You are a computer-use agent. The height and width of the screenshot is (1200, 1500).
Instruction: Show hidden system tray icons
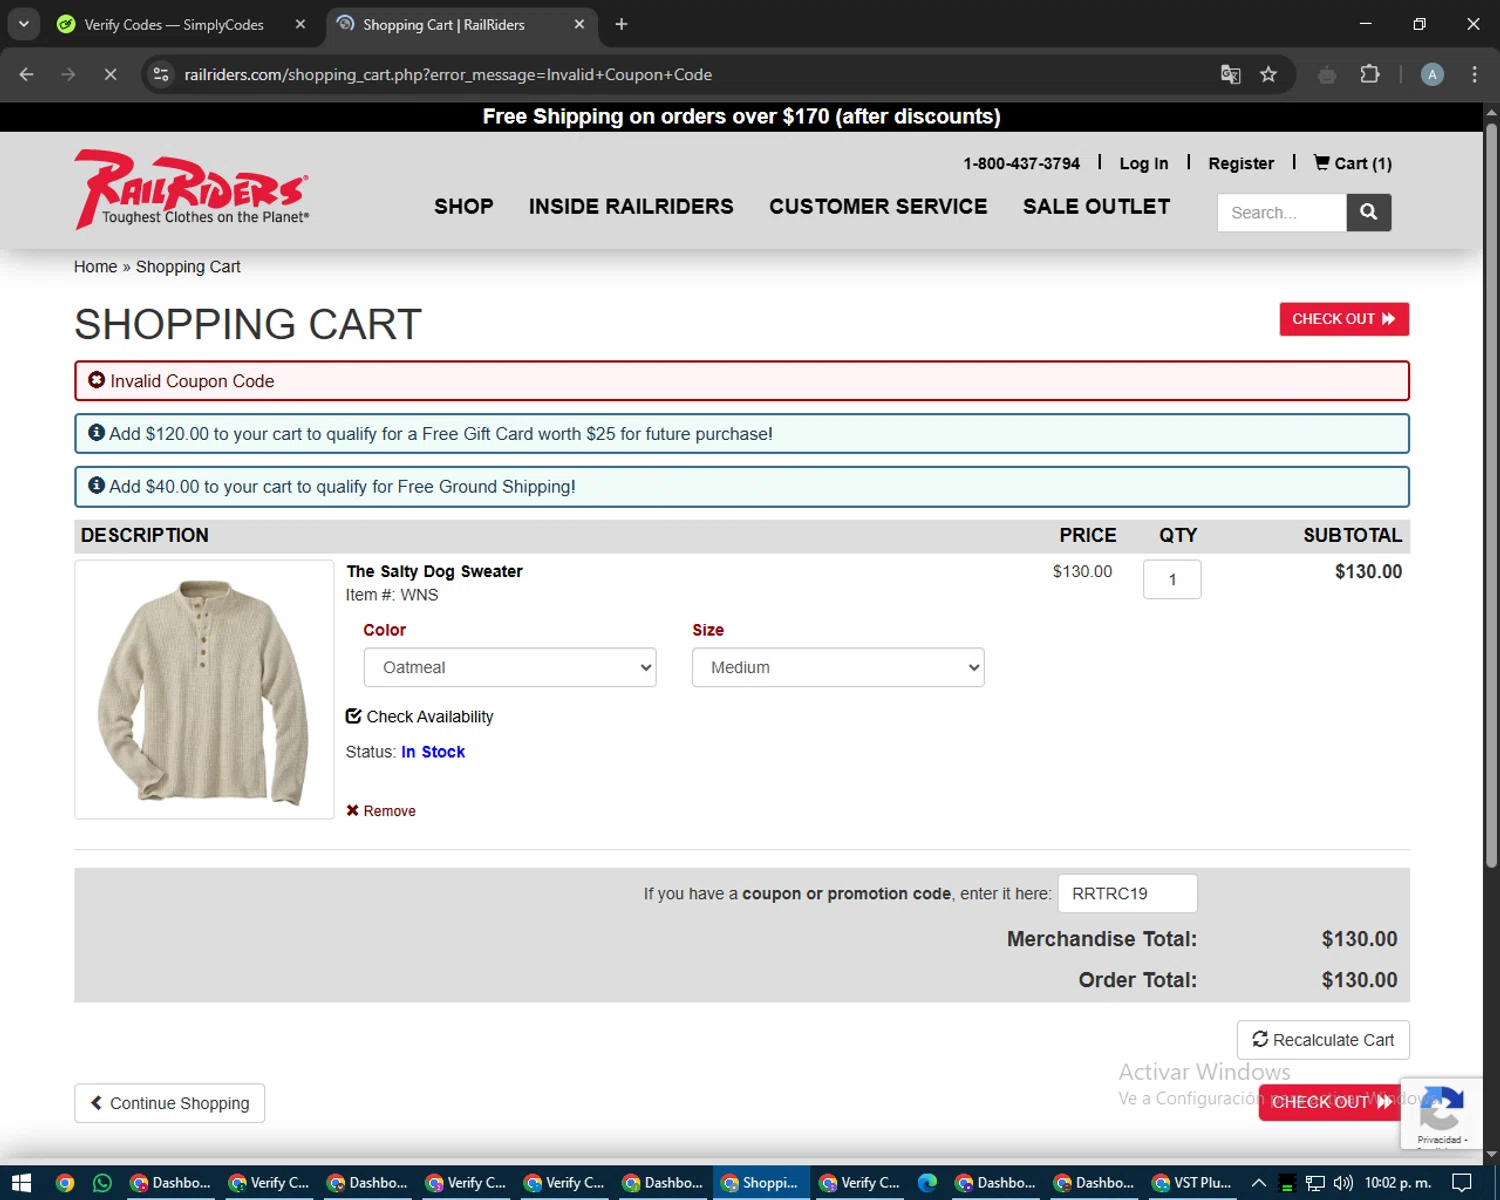click(x=1259, y=1183)
